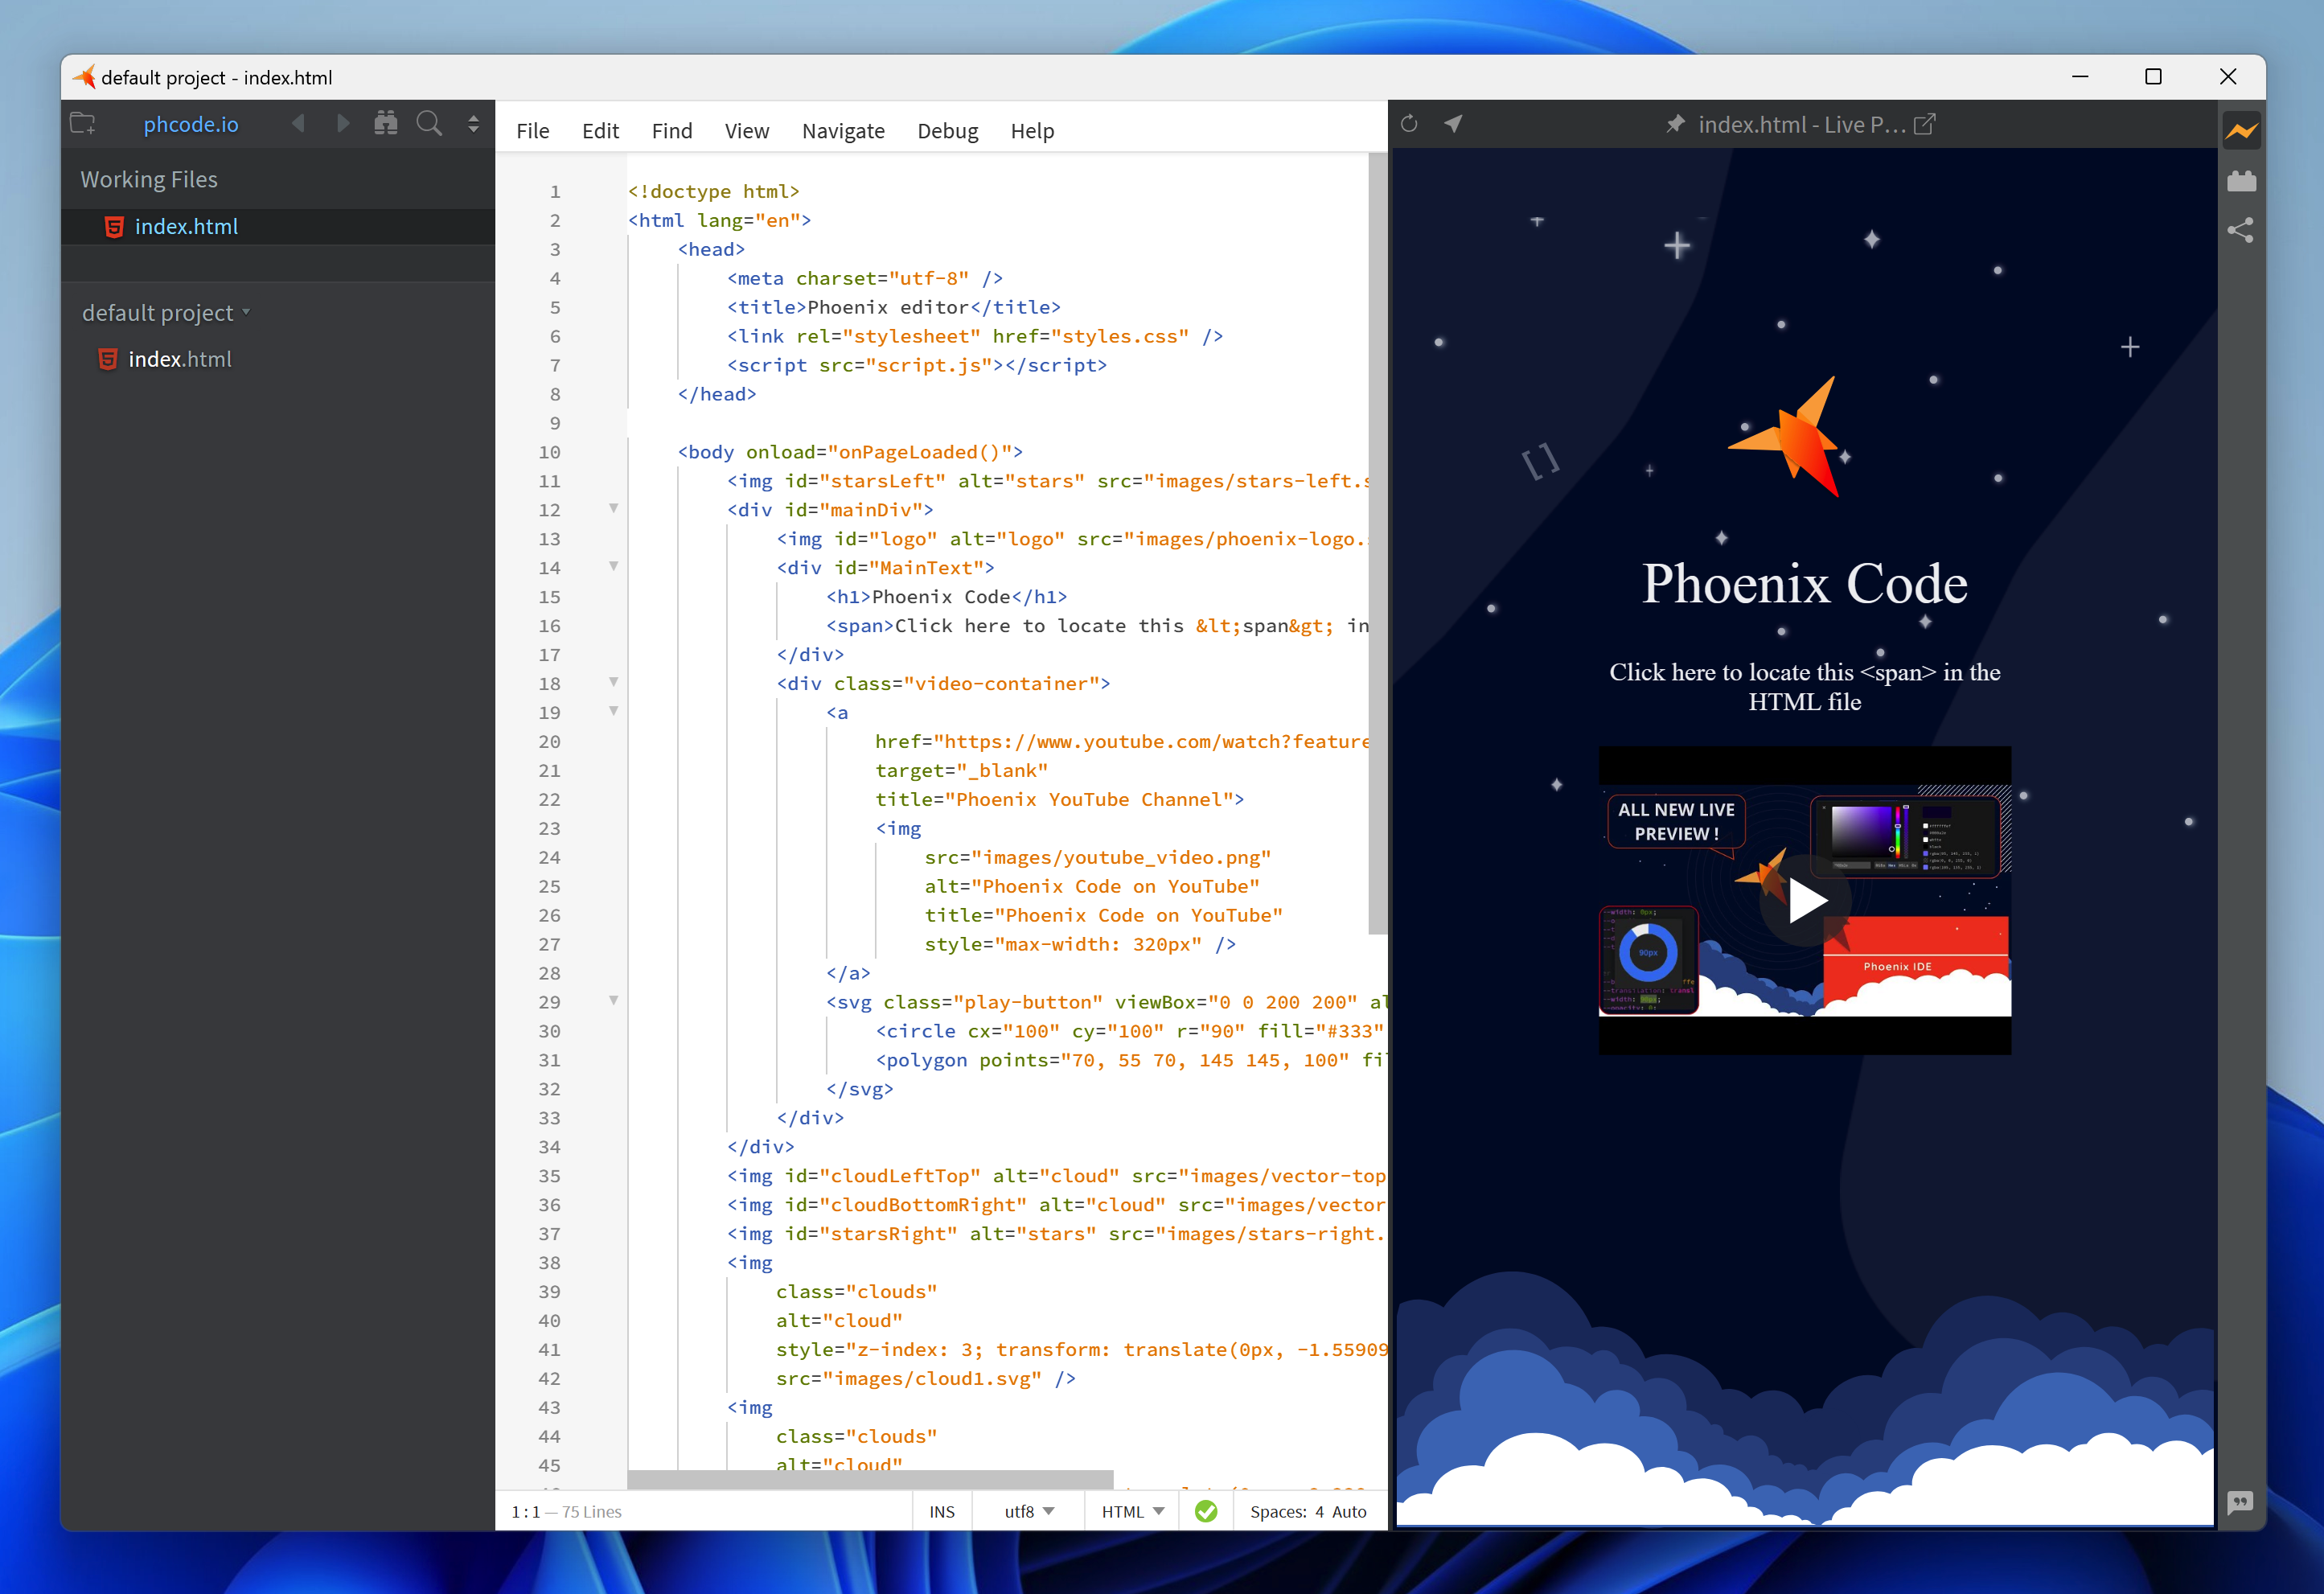Open the Help menu
This screenshot has height=1594, width=2324.
[1032, 131]
